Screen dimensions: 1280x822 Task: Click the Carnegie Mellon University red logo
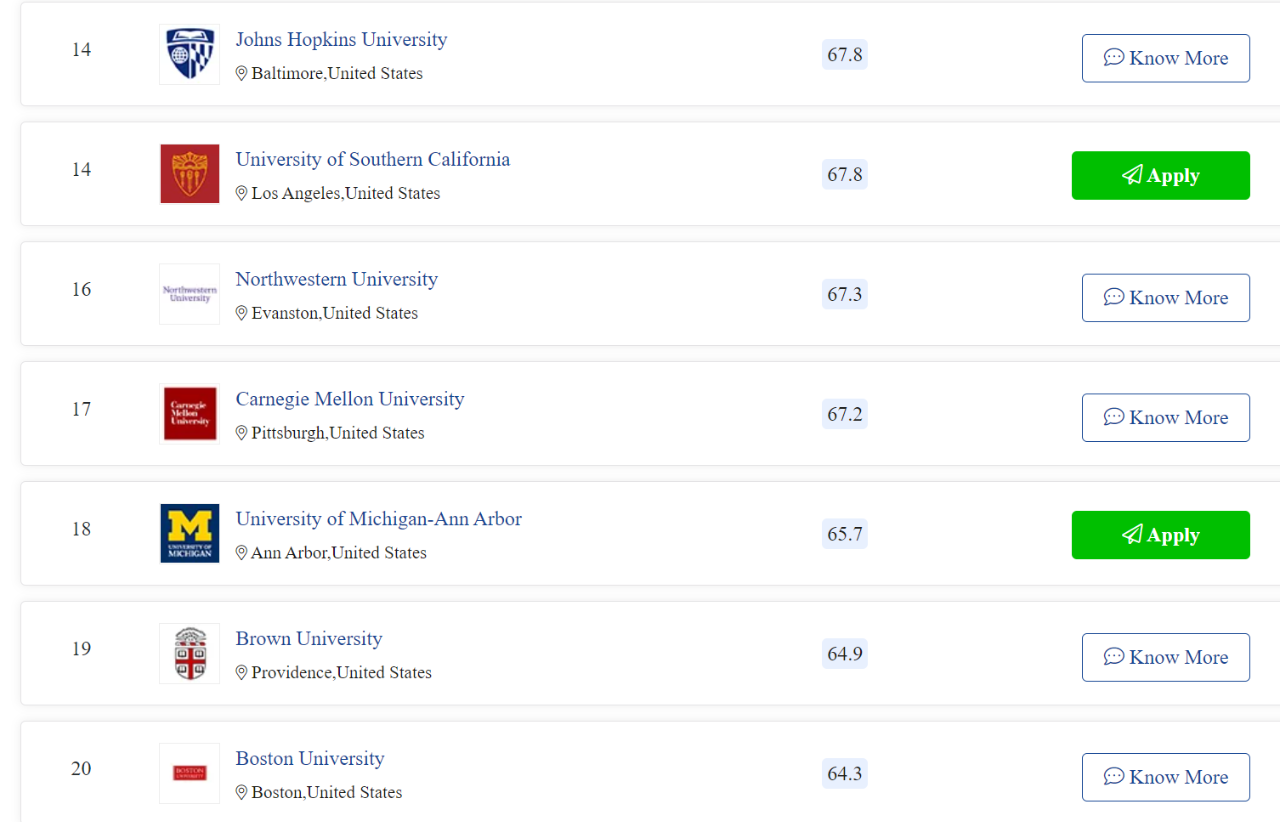[x=189, y=414]
